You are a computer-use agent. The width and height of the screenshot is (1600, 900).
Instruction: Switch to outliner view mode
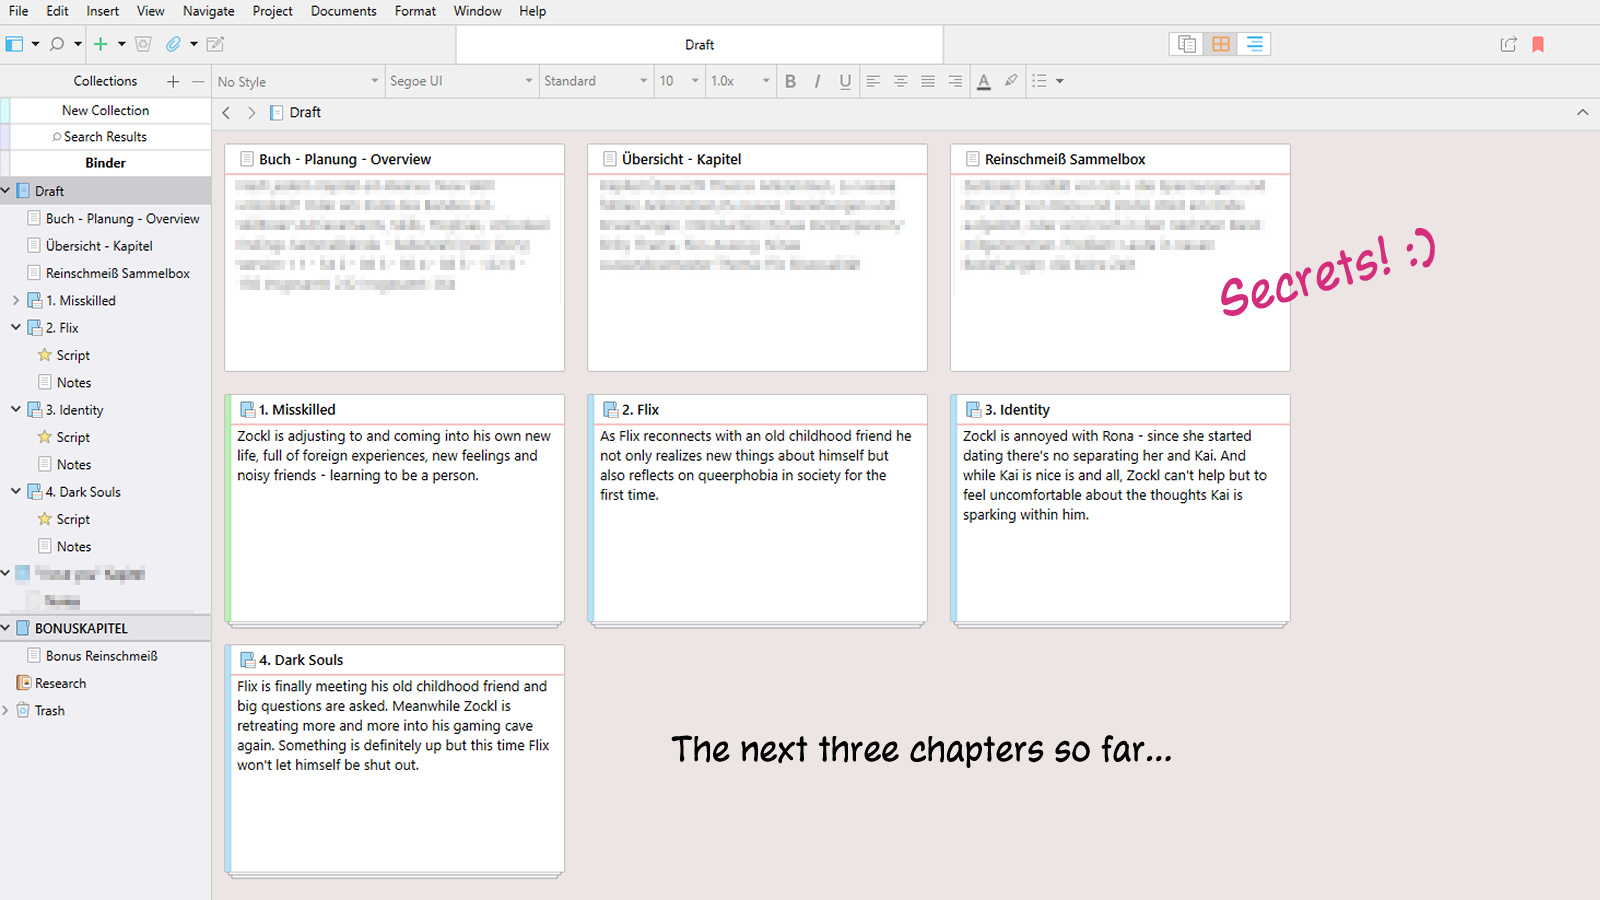click(x=1254, y=44)
